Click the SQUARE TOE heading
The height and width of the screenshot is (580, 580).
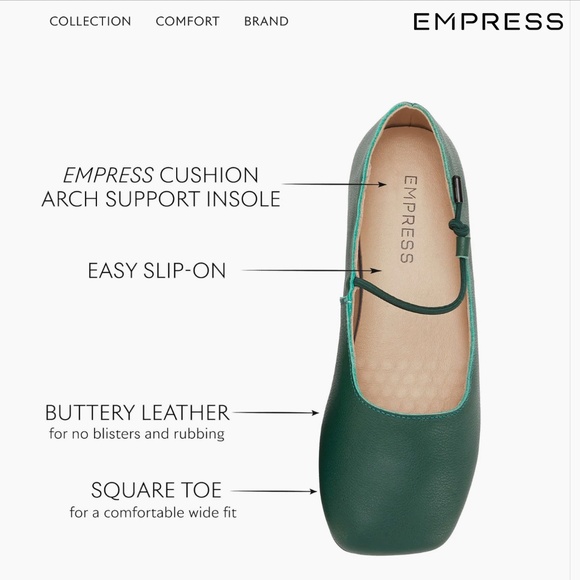pos(156,490)
